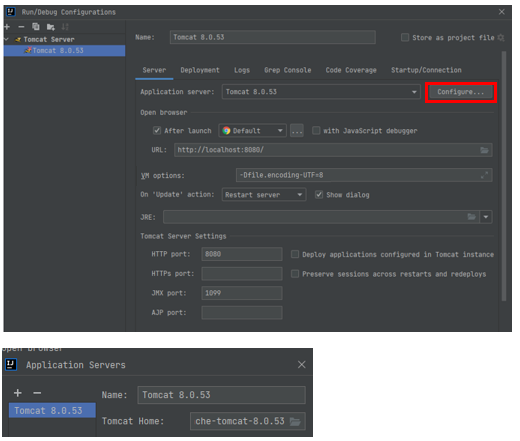Sort configurations alphabetically icon
520x441 pixels.
tap(65, 27)
